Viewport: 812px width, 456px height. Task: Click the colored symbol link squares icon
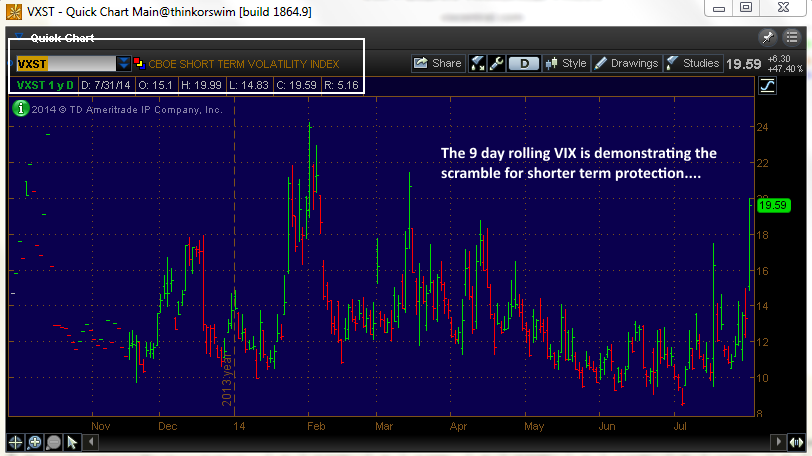point(139,63)
